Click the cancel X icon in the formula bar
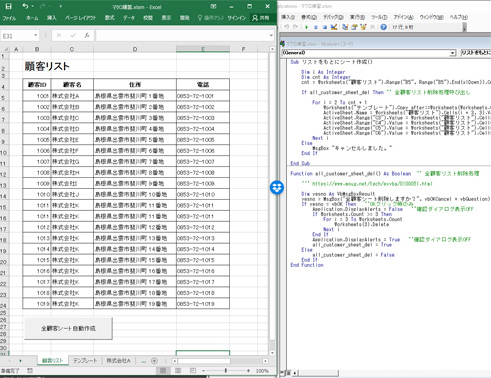This screenshot has height=378, width=491. coord(59,35)
